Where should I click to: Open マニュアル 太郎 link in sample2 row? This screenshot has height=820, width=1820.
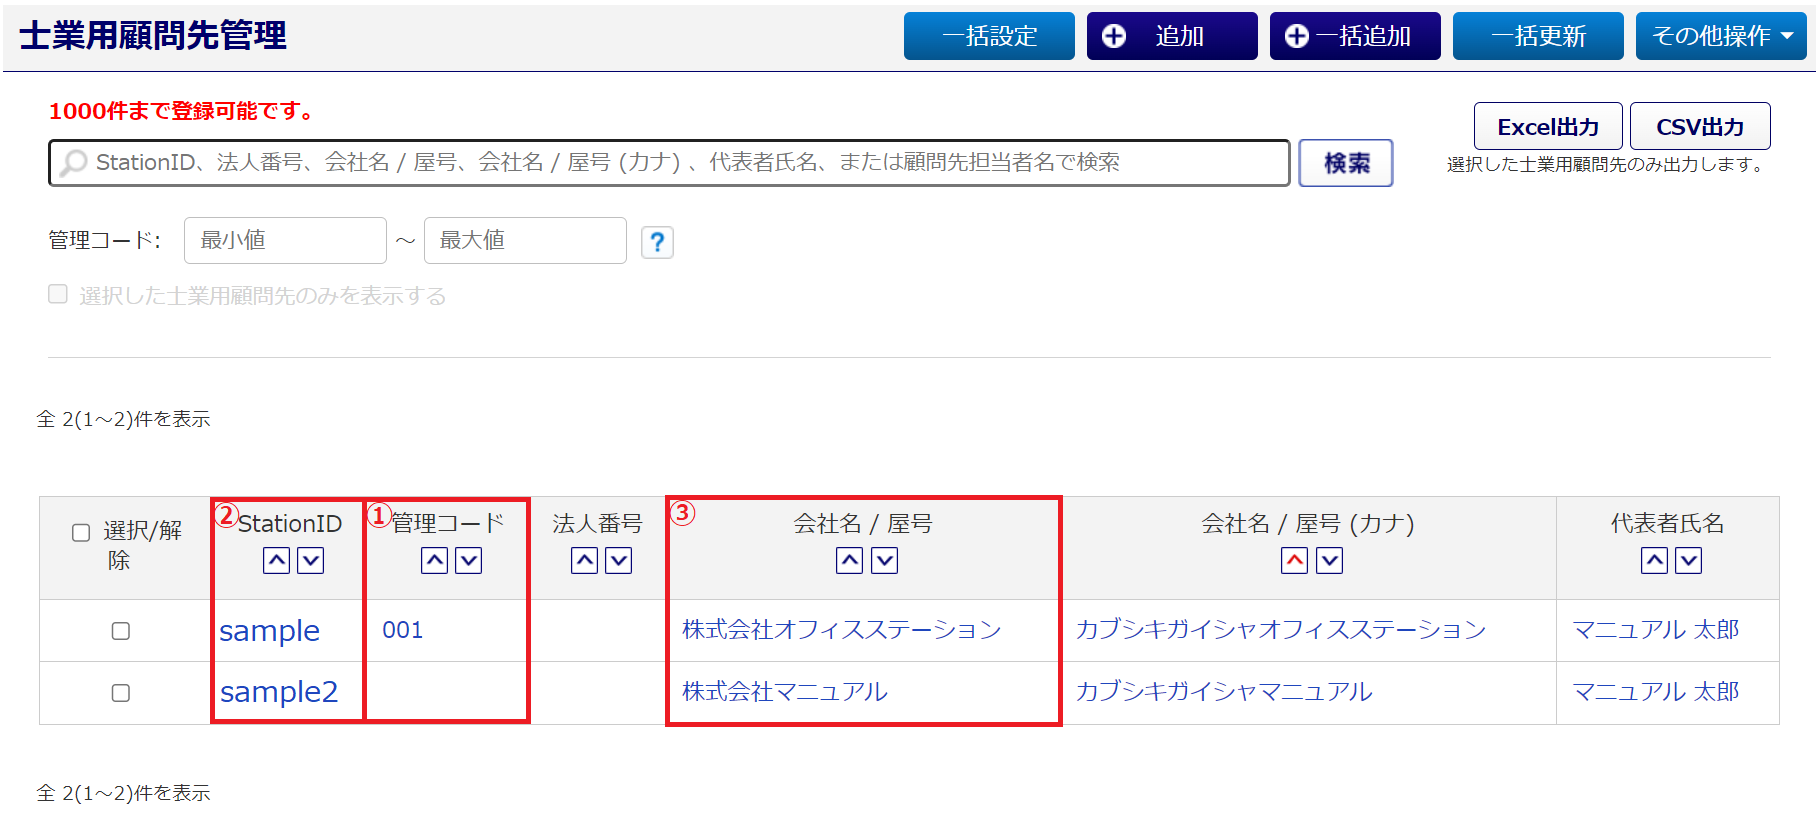pos(1656,692)
